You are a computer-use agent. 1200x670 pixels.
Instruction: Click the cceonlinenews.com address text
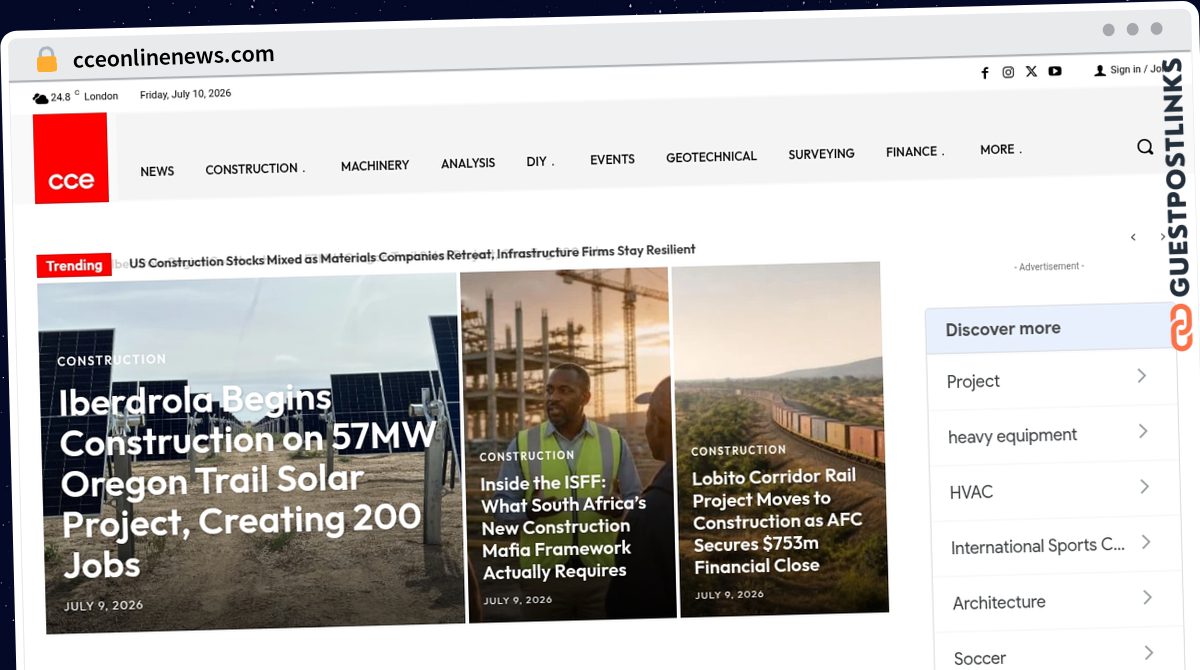[173, 57]
